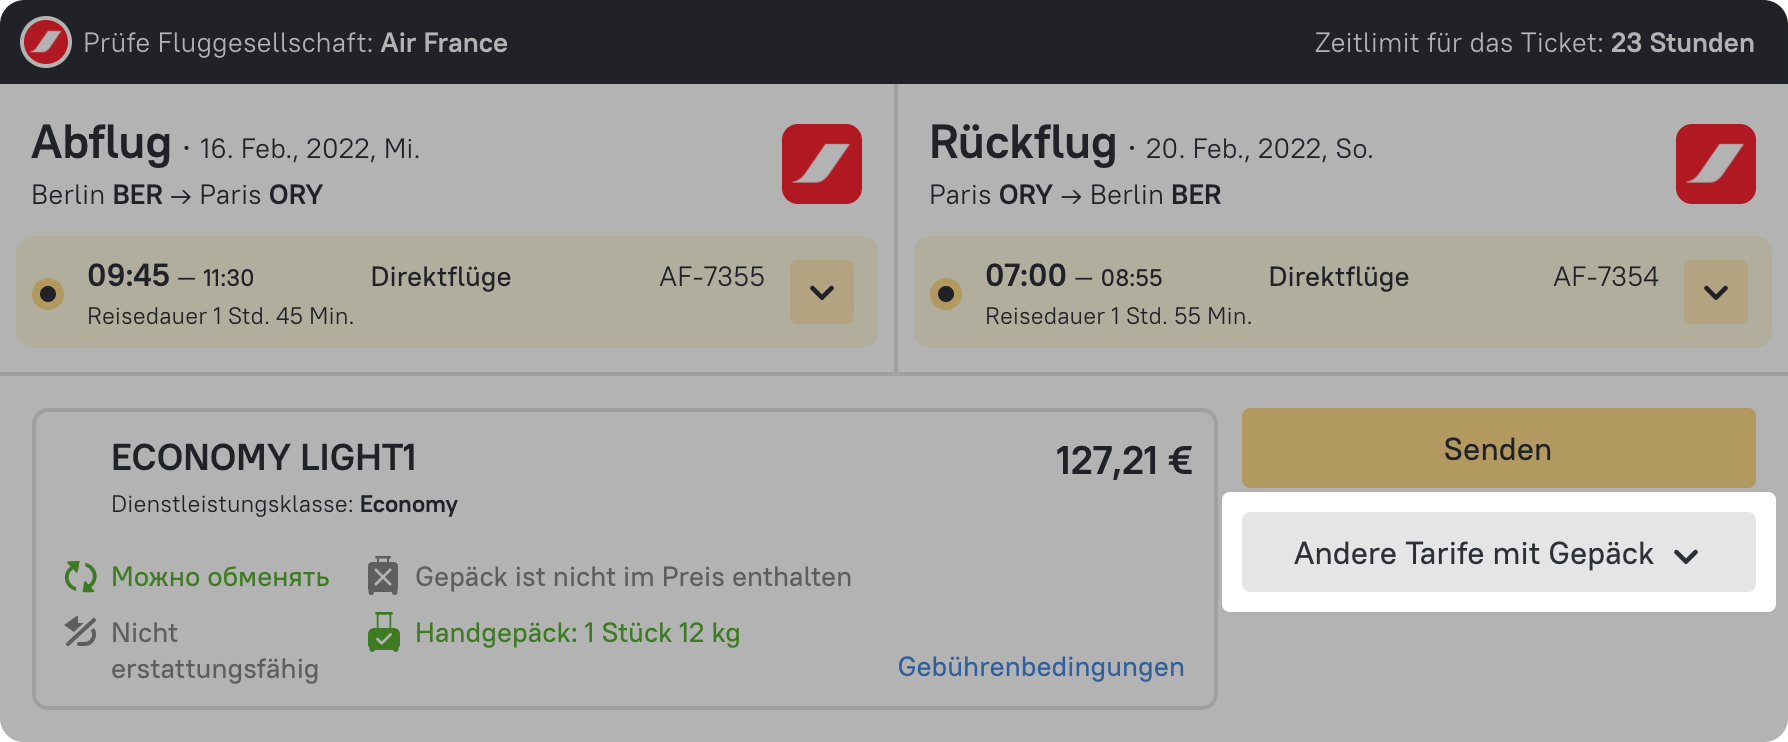Click the Air France logo in header
This screenshot has height=742, width=1788.
(x=45, y=43)
